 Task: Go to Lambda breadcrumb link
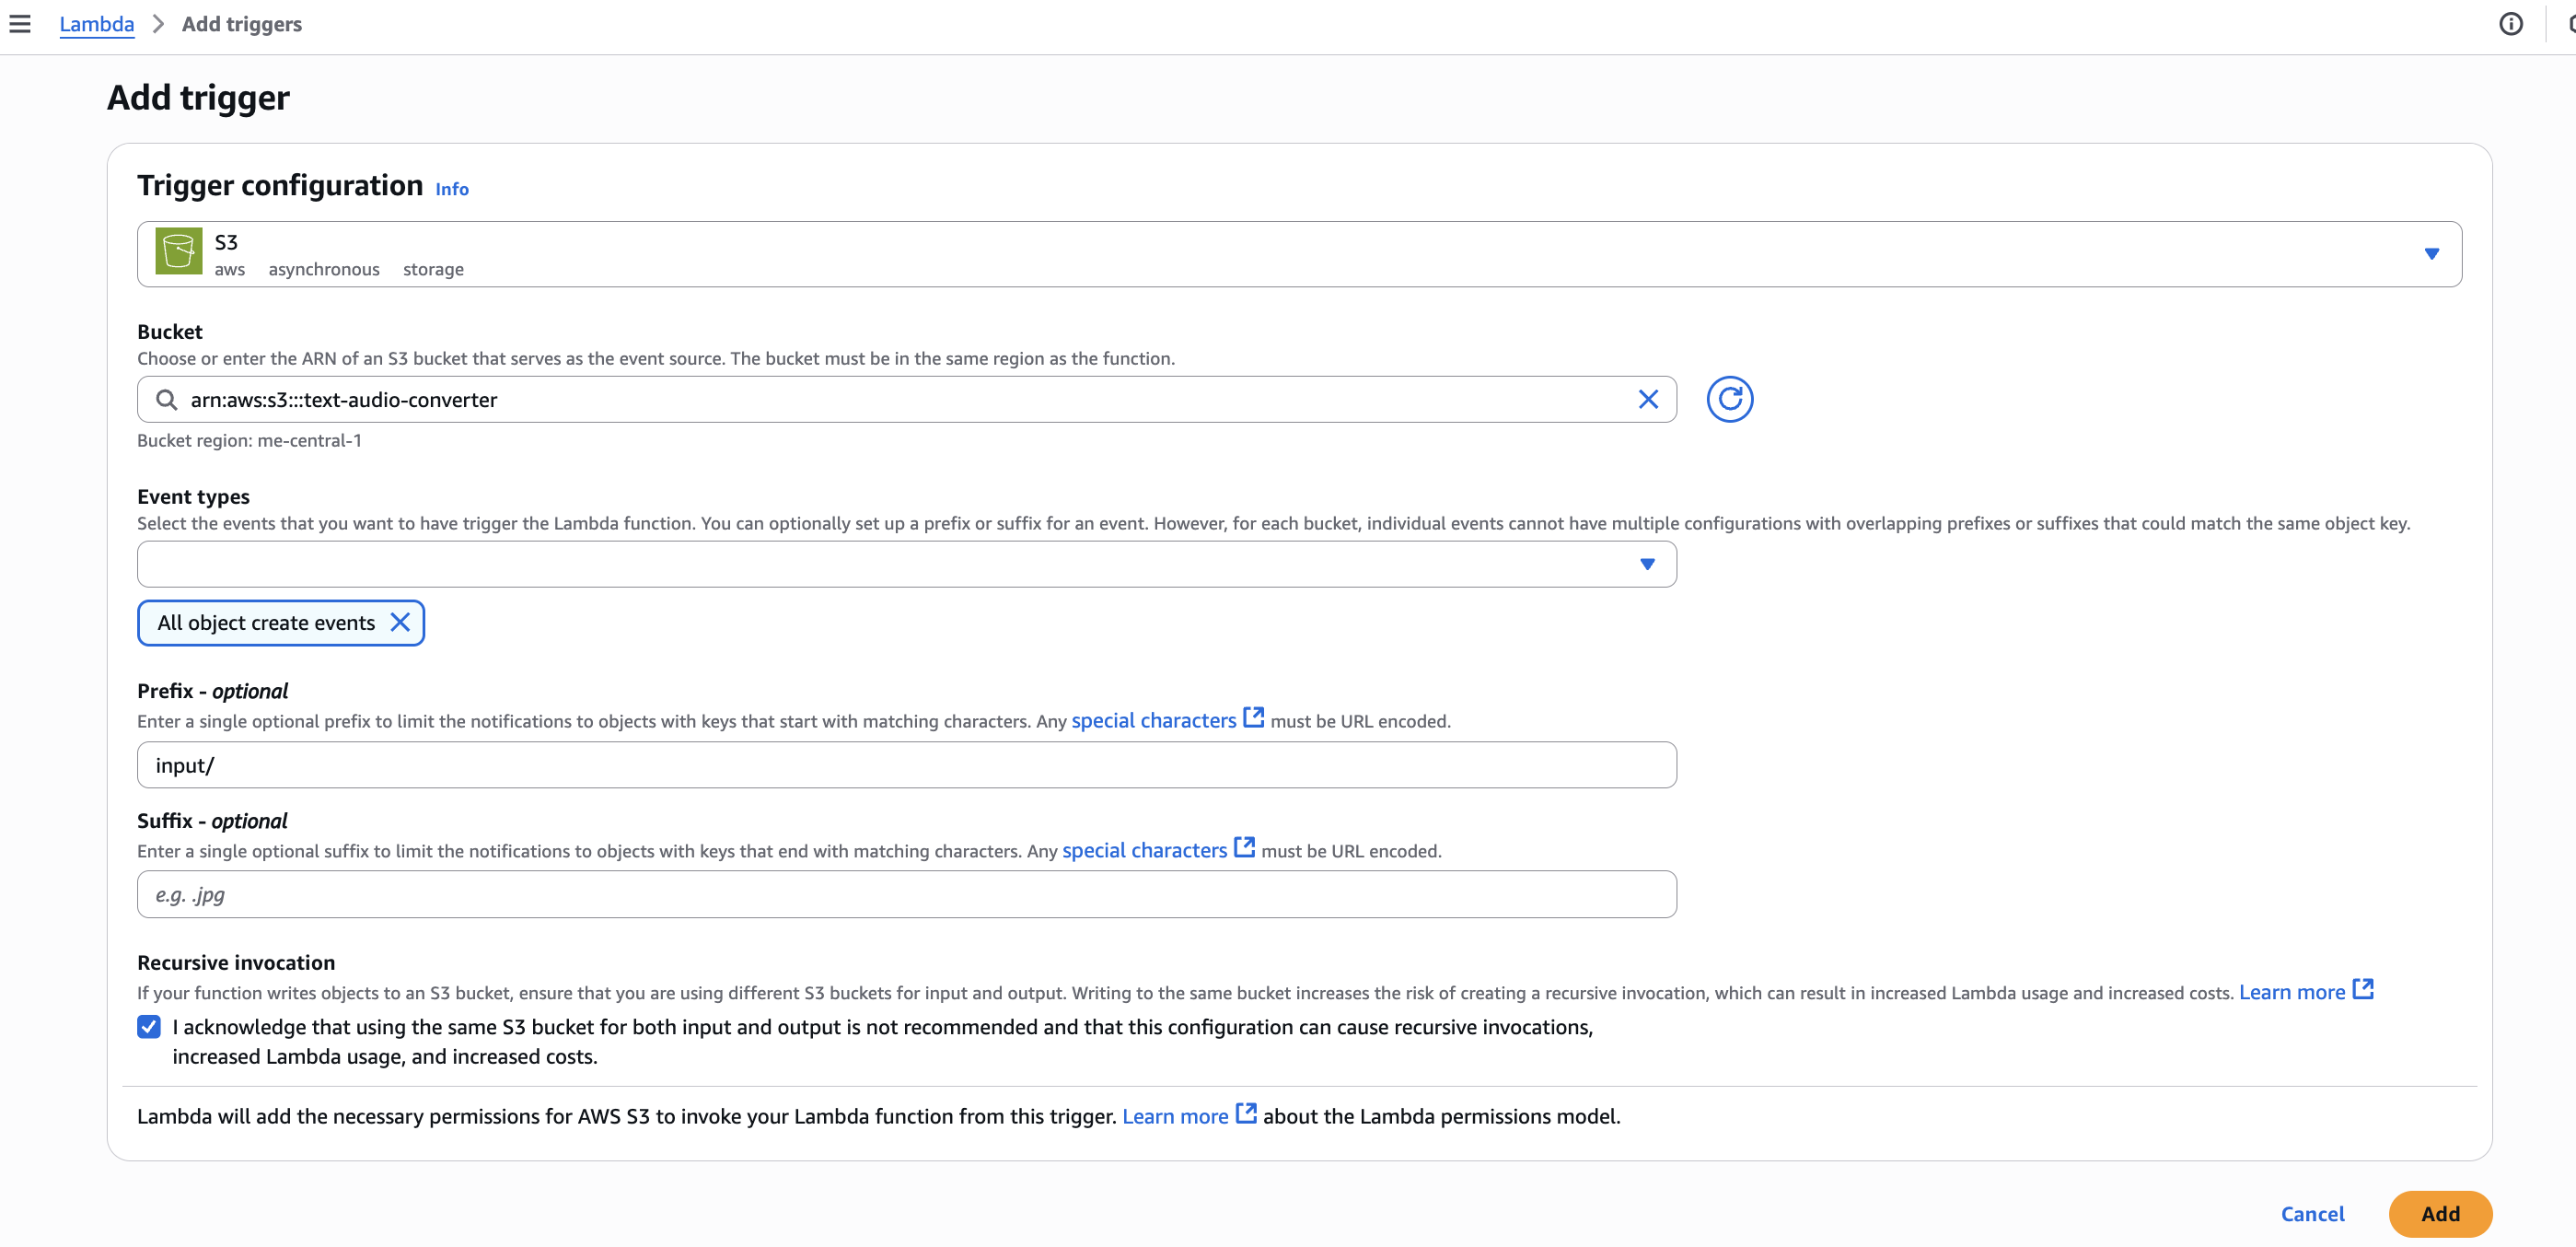click(96, 24)
